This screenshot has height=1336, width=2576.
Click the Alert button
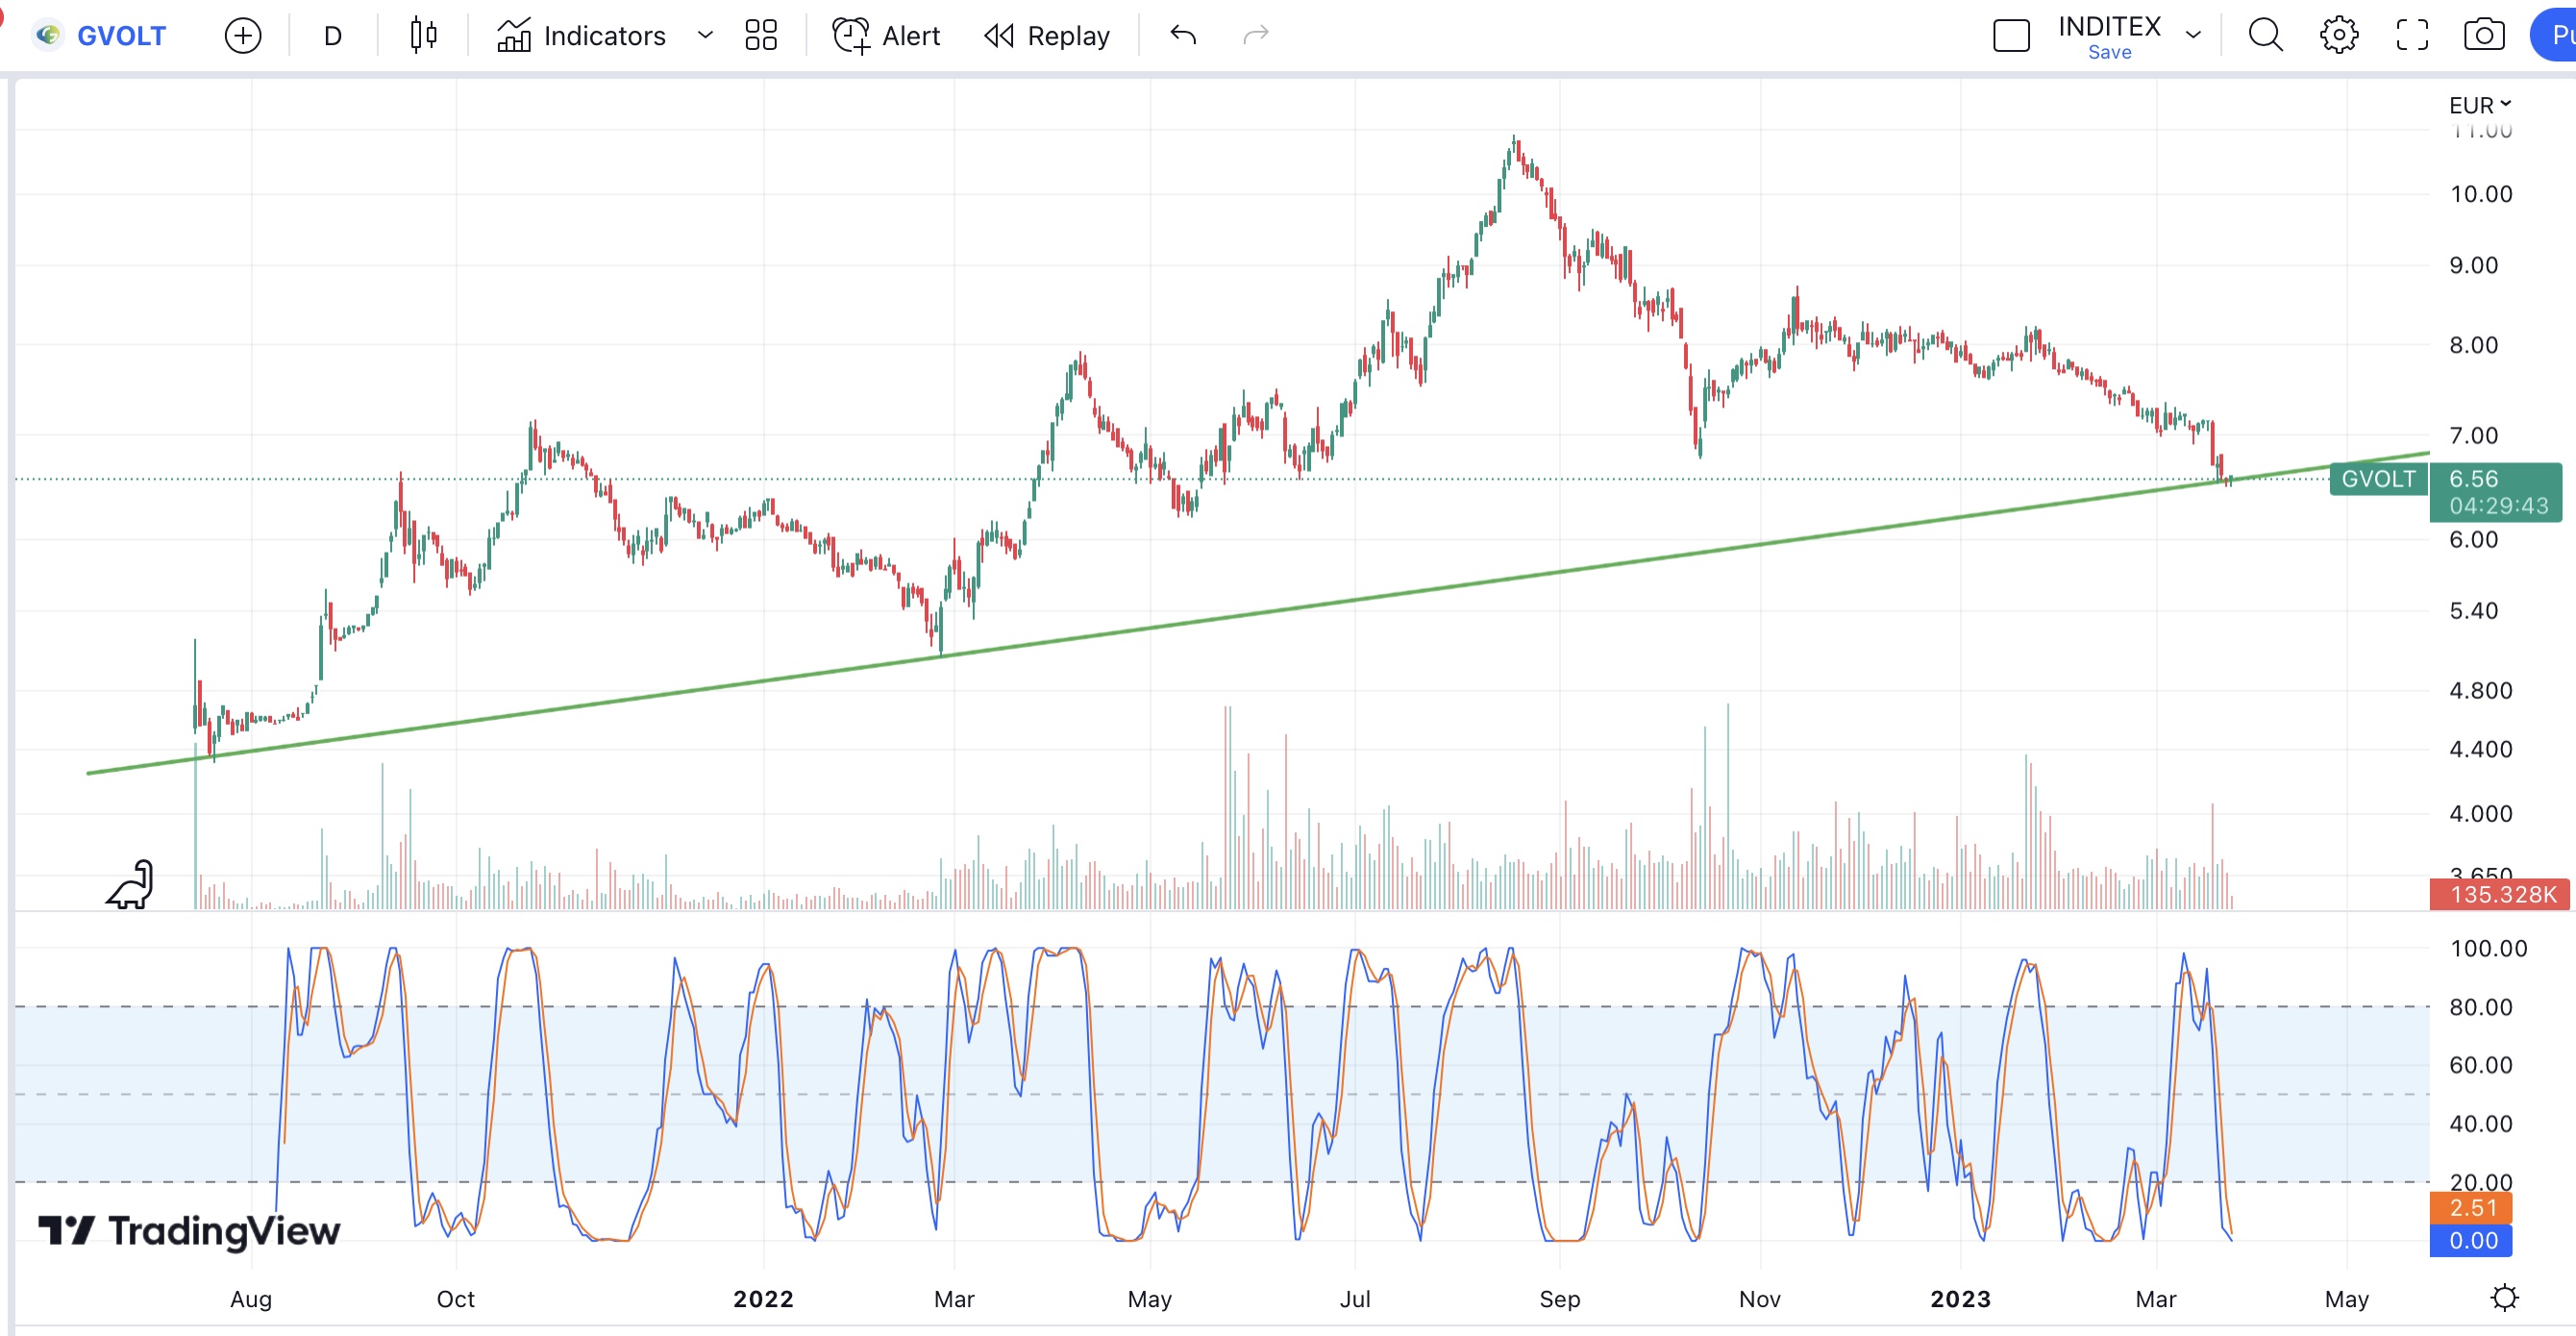(886, 36)
